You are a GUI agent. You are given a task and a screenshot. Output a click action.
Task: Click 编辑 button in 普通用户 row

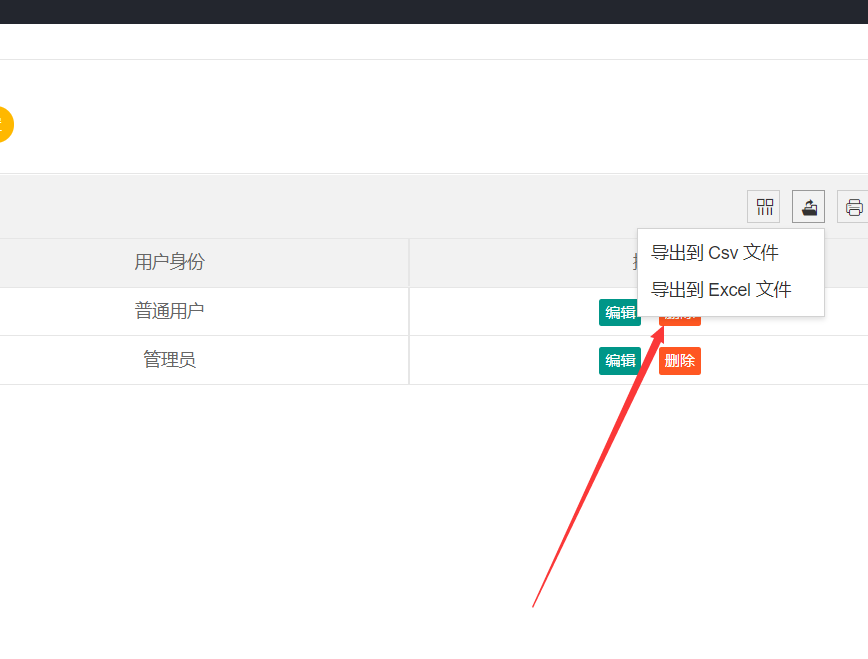pos(619,312)
